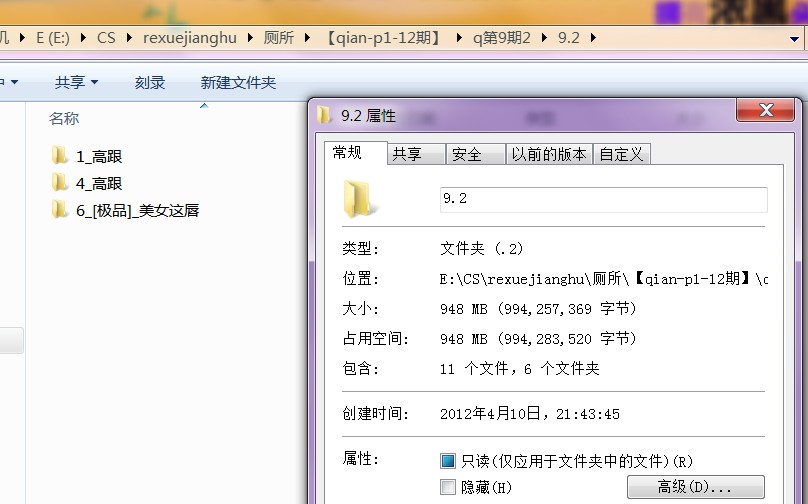Click the small folder icon in the 9.2 属性 title bar
This screenshot has width=808, height=504.
click(x=324, y=115)
